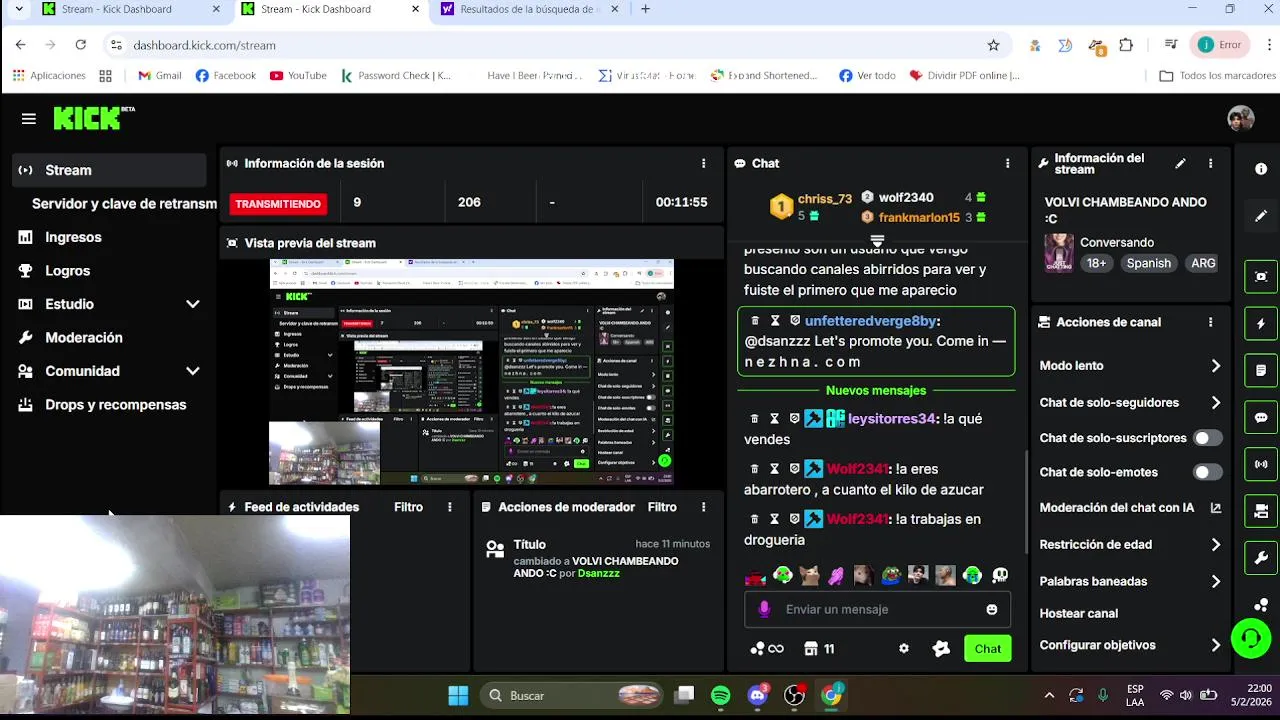Screen dimensions: 1280x720
Task: Click the Enviar un mensaje input field
Action: 877,609
